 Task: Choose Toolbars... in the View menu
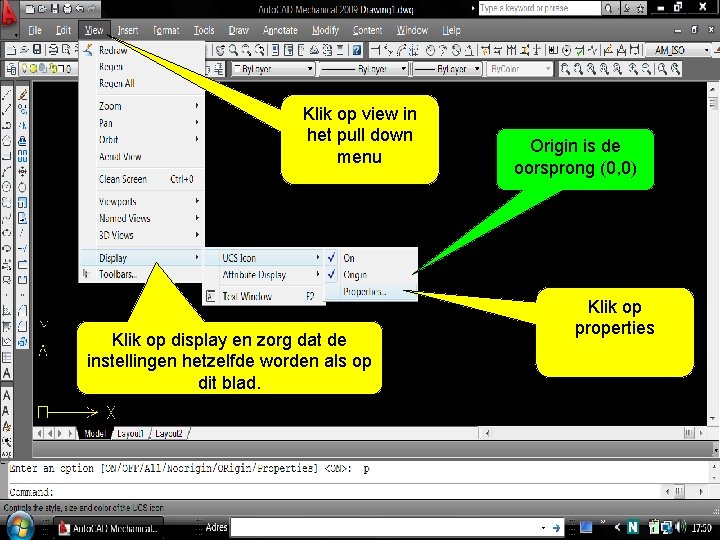pos(142,274)
